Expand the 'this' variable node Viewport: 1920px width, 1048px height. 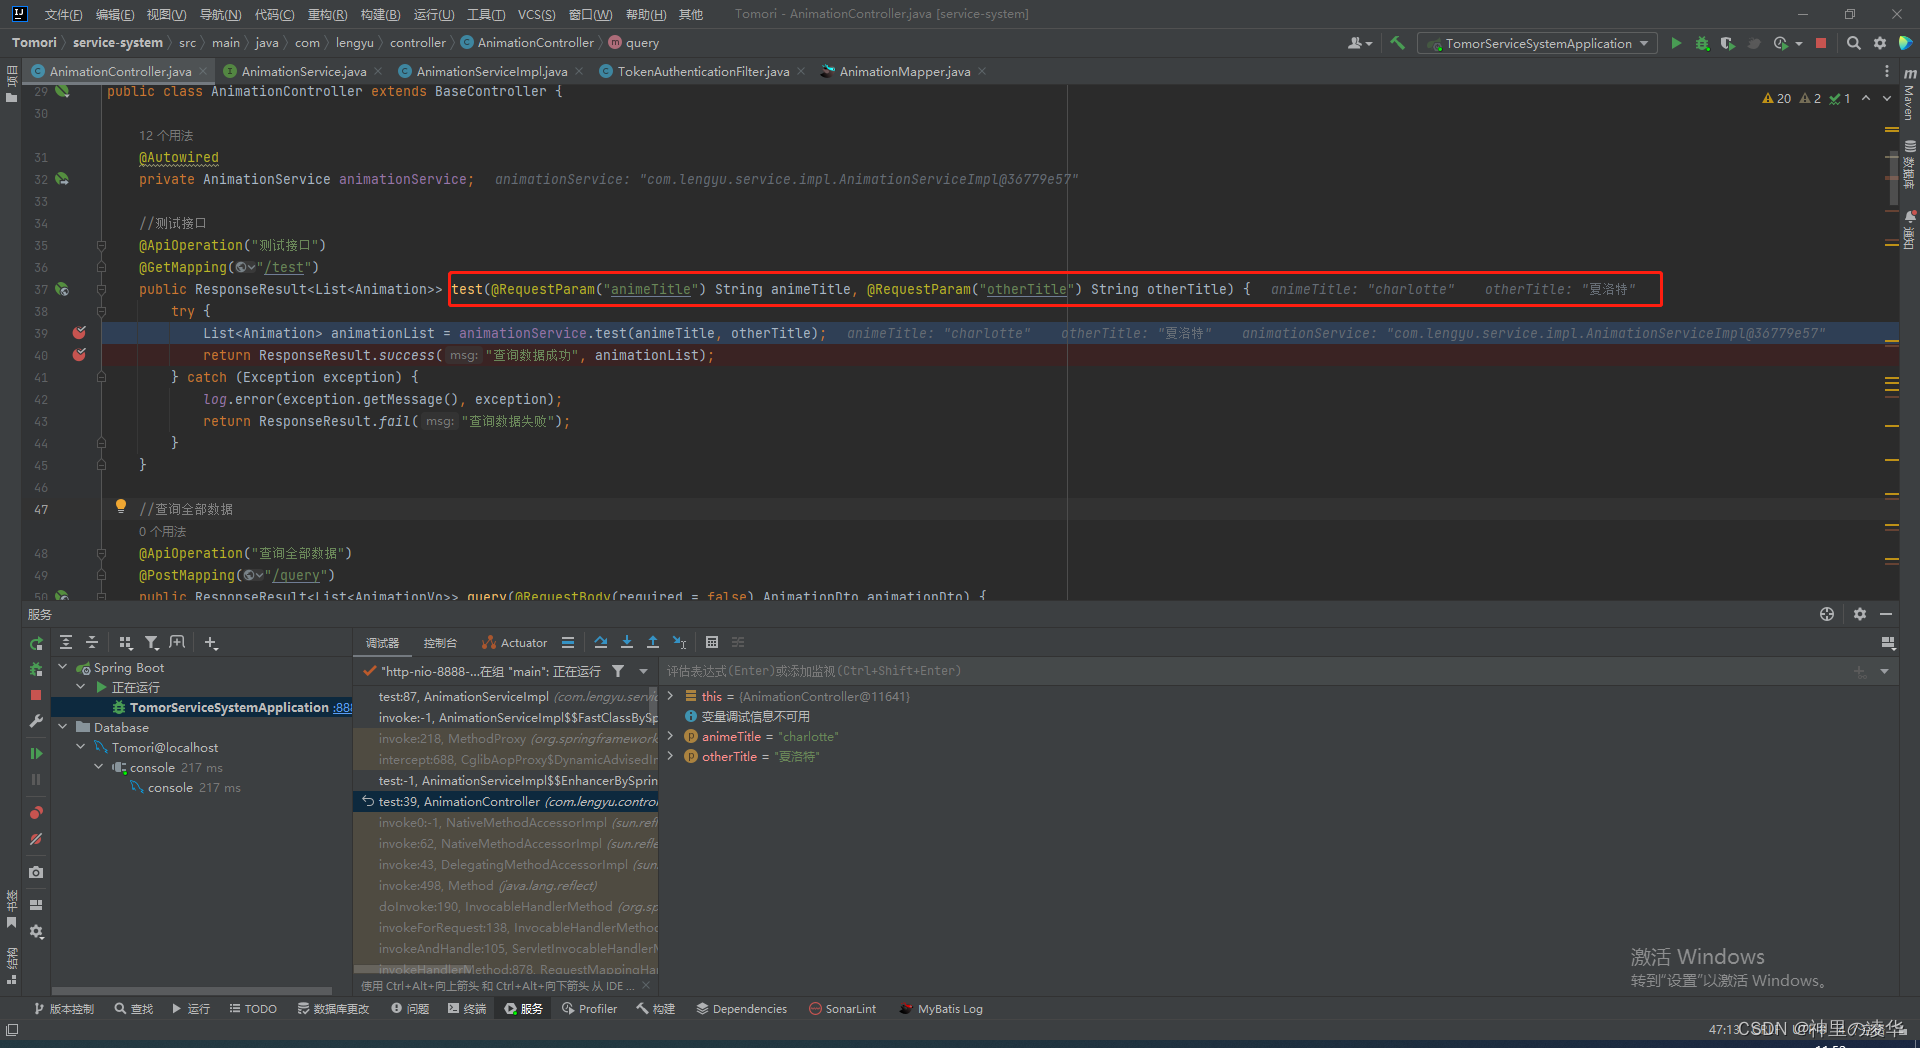tap(670, 696)
